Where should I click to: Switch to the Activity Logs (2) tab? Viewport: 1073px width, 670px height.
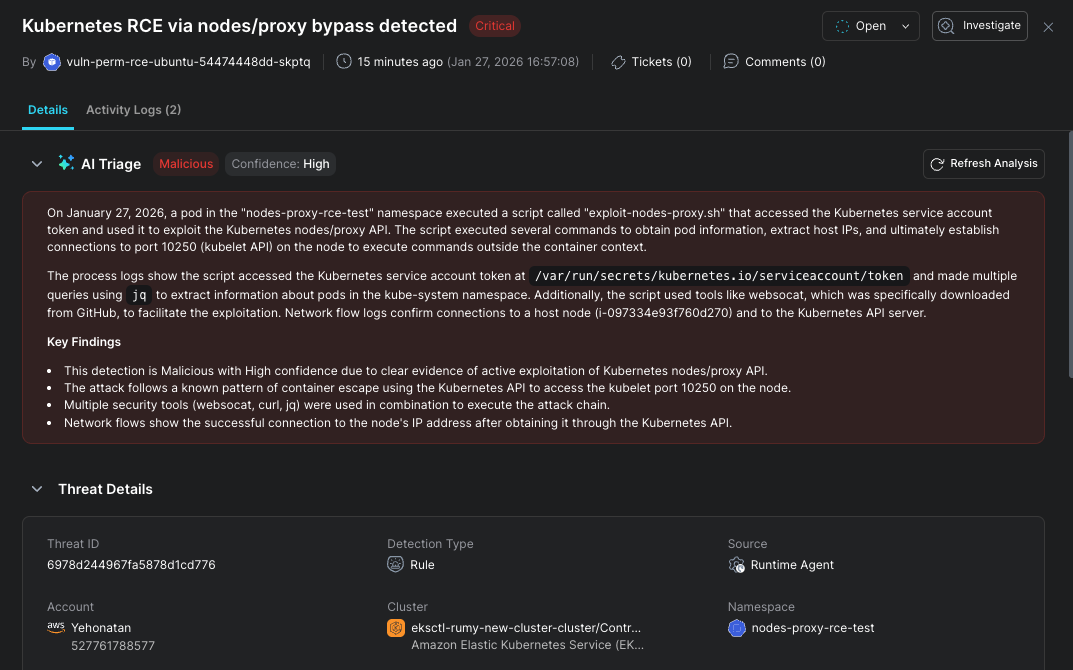[x=133, y=109]
